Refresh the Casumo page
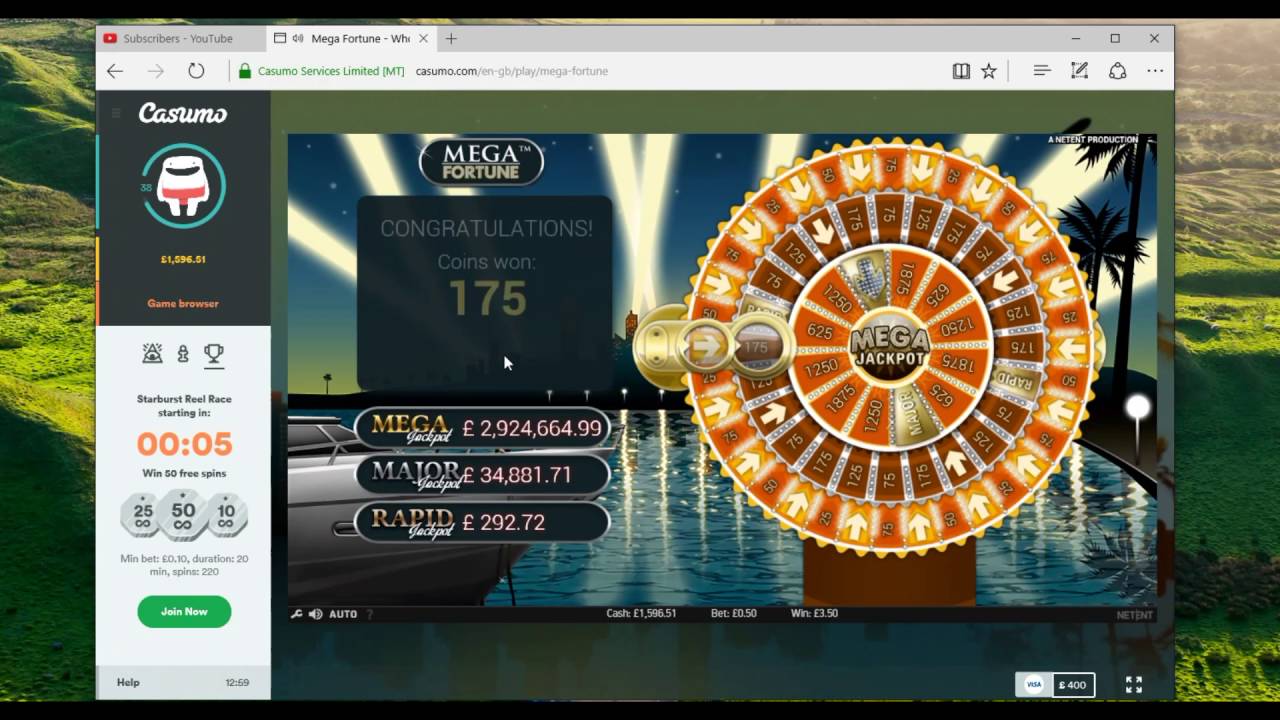This screenshot has width=1280, height=720. (196, 71)
